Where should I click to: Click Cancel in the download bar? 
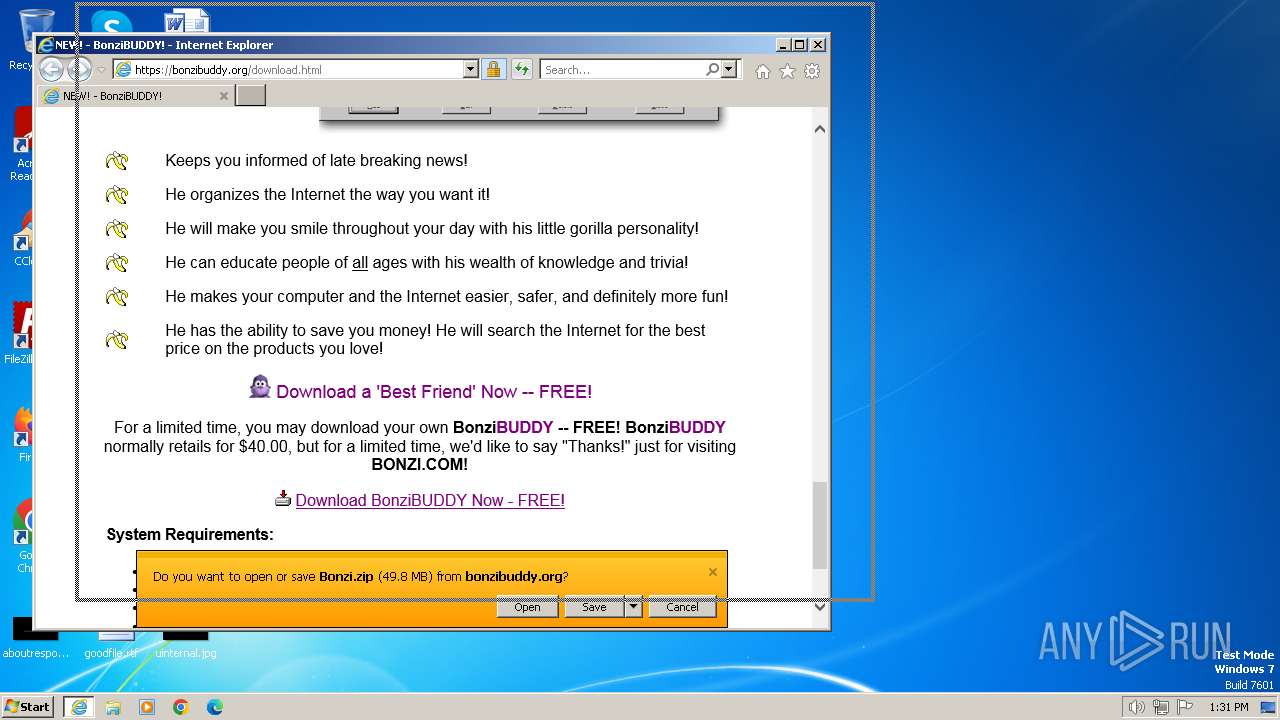(682, 607)
